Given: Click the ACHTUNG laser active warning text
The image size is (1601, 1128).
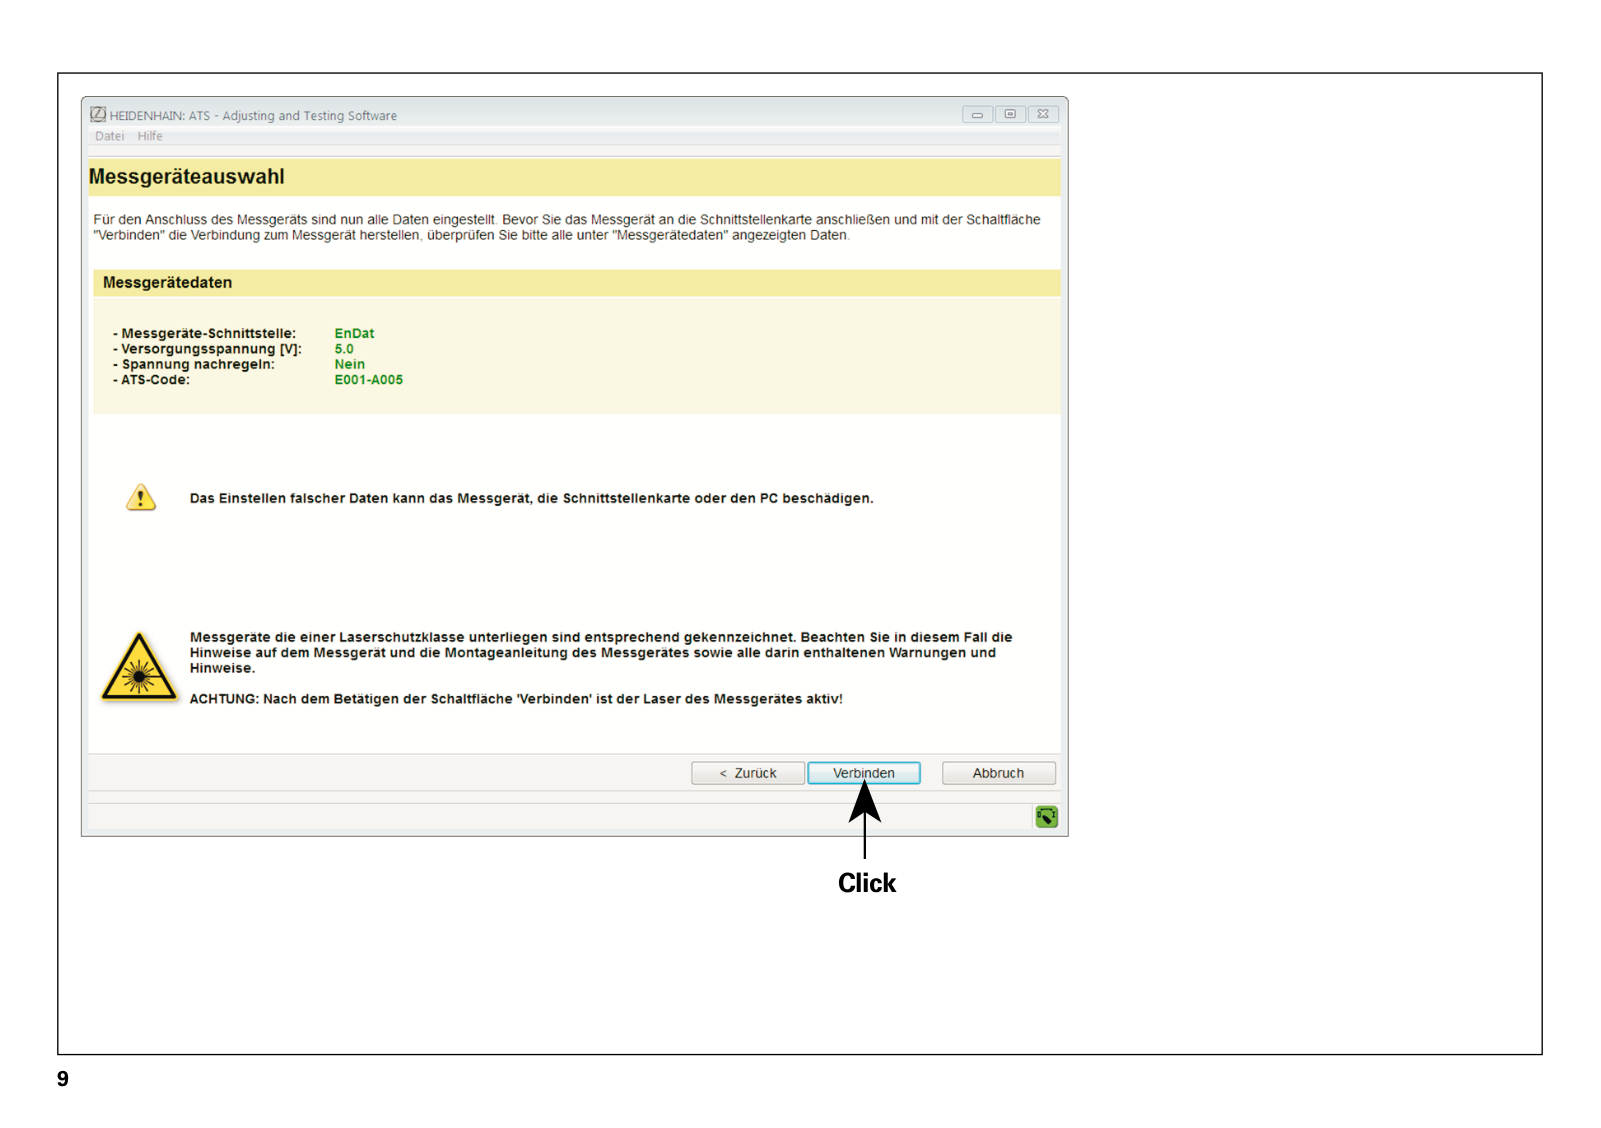Looking at the screenshot, I should (x=516, y=699).
